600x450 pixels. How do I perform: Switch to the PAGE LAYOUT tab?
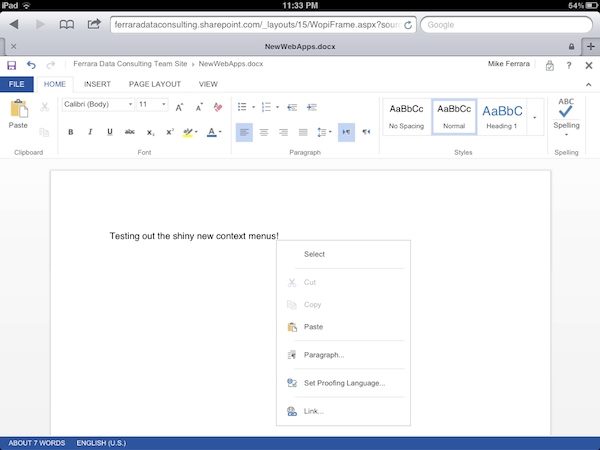point(155,84)
